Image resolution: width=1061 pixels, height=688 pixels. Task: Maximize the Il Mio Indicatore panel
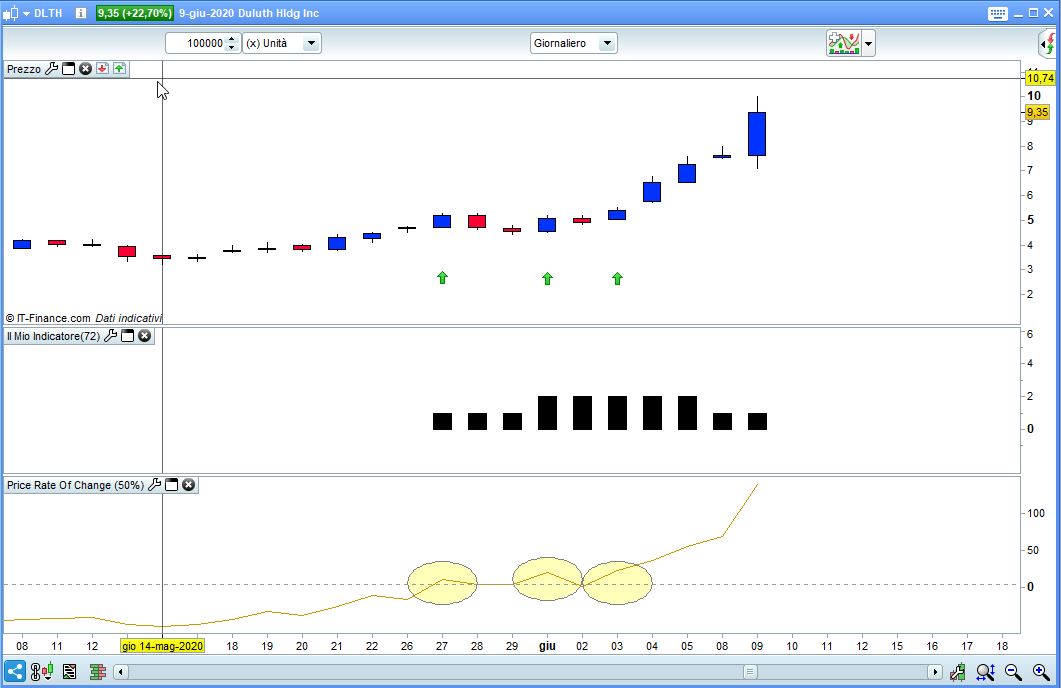click(x=127, y=336)
